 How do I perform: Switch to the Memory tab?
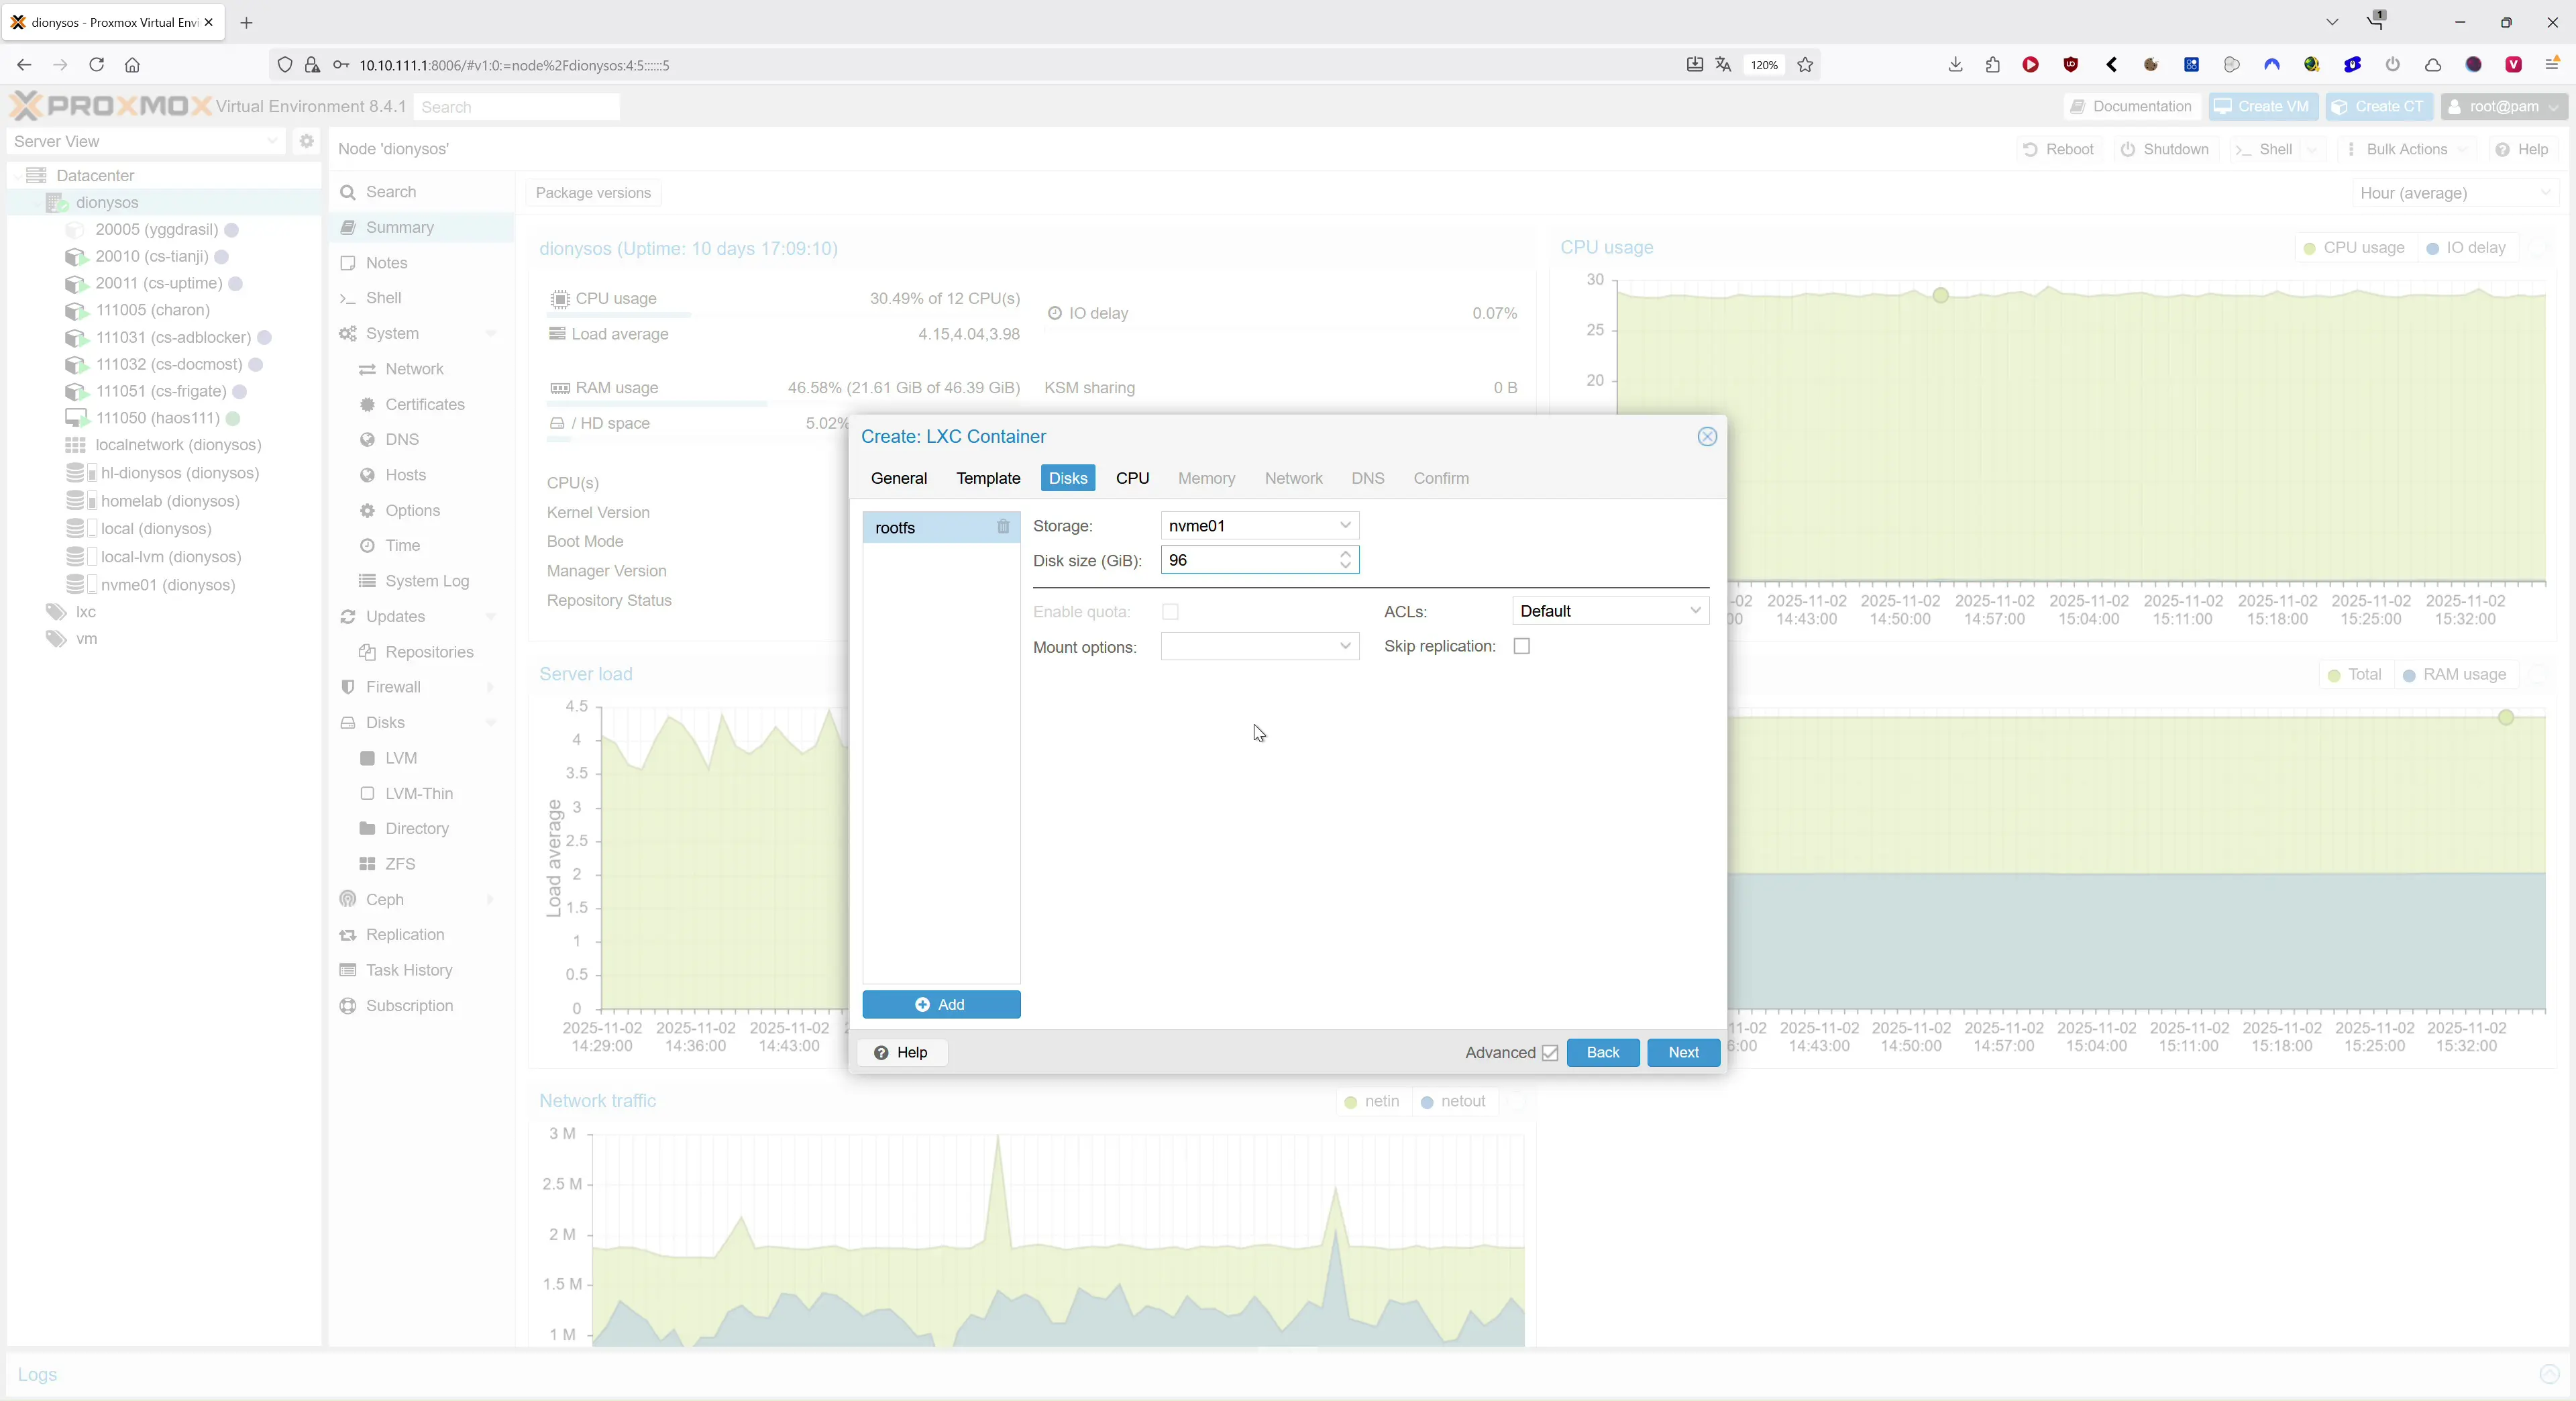(x=1206, y=478)
